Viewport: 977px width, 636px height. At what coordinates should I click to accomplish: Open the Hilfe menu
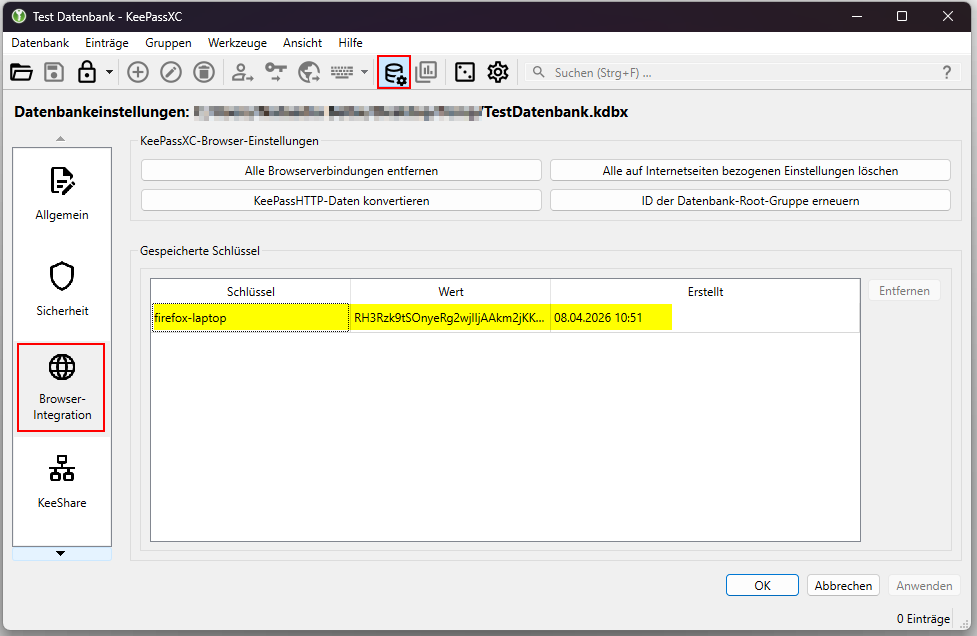click(350, 42)
